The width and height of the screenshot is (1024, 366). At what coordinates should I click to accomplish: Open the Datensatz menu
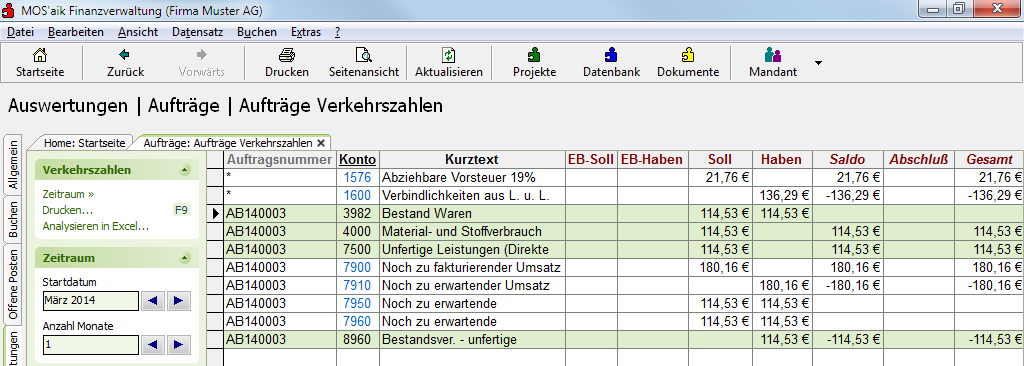click(198, 32)
